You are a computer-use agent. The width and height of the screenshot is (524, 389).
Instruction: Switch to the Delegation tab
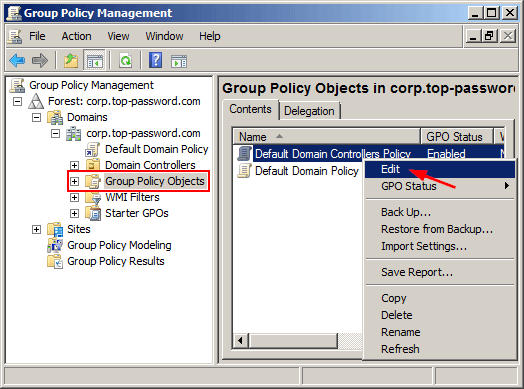tap(309, 111)
